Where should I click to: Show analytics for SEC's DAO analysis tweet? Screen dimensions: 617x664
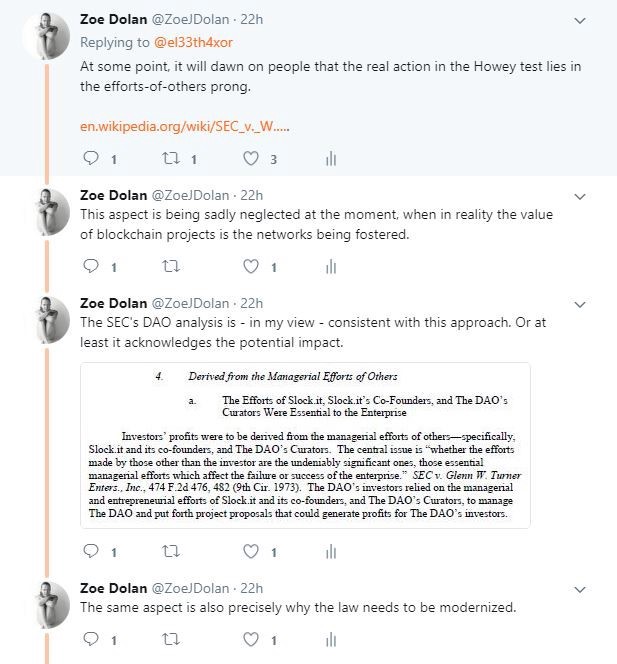tap(331, 550)
